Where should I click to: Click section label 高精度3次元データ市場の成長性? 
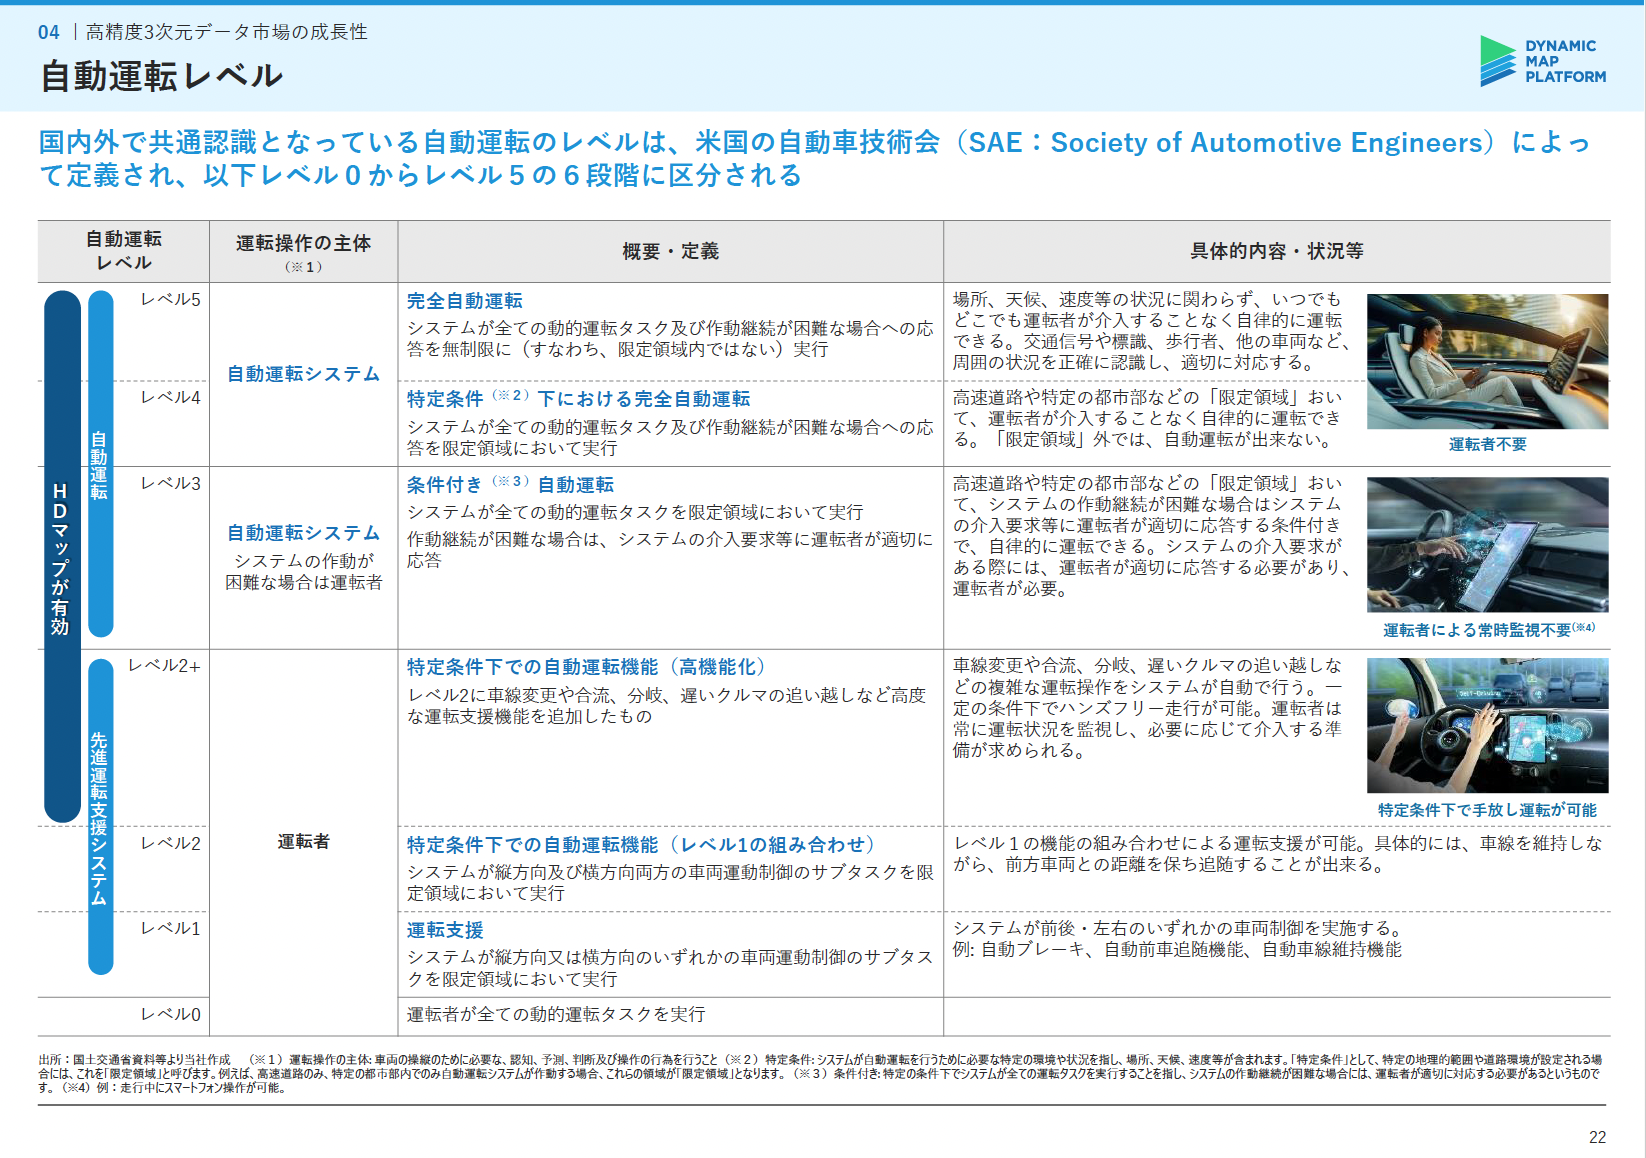(x=227, y=32)
